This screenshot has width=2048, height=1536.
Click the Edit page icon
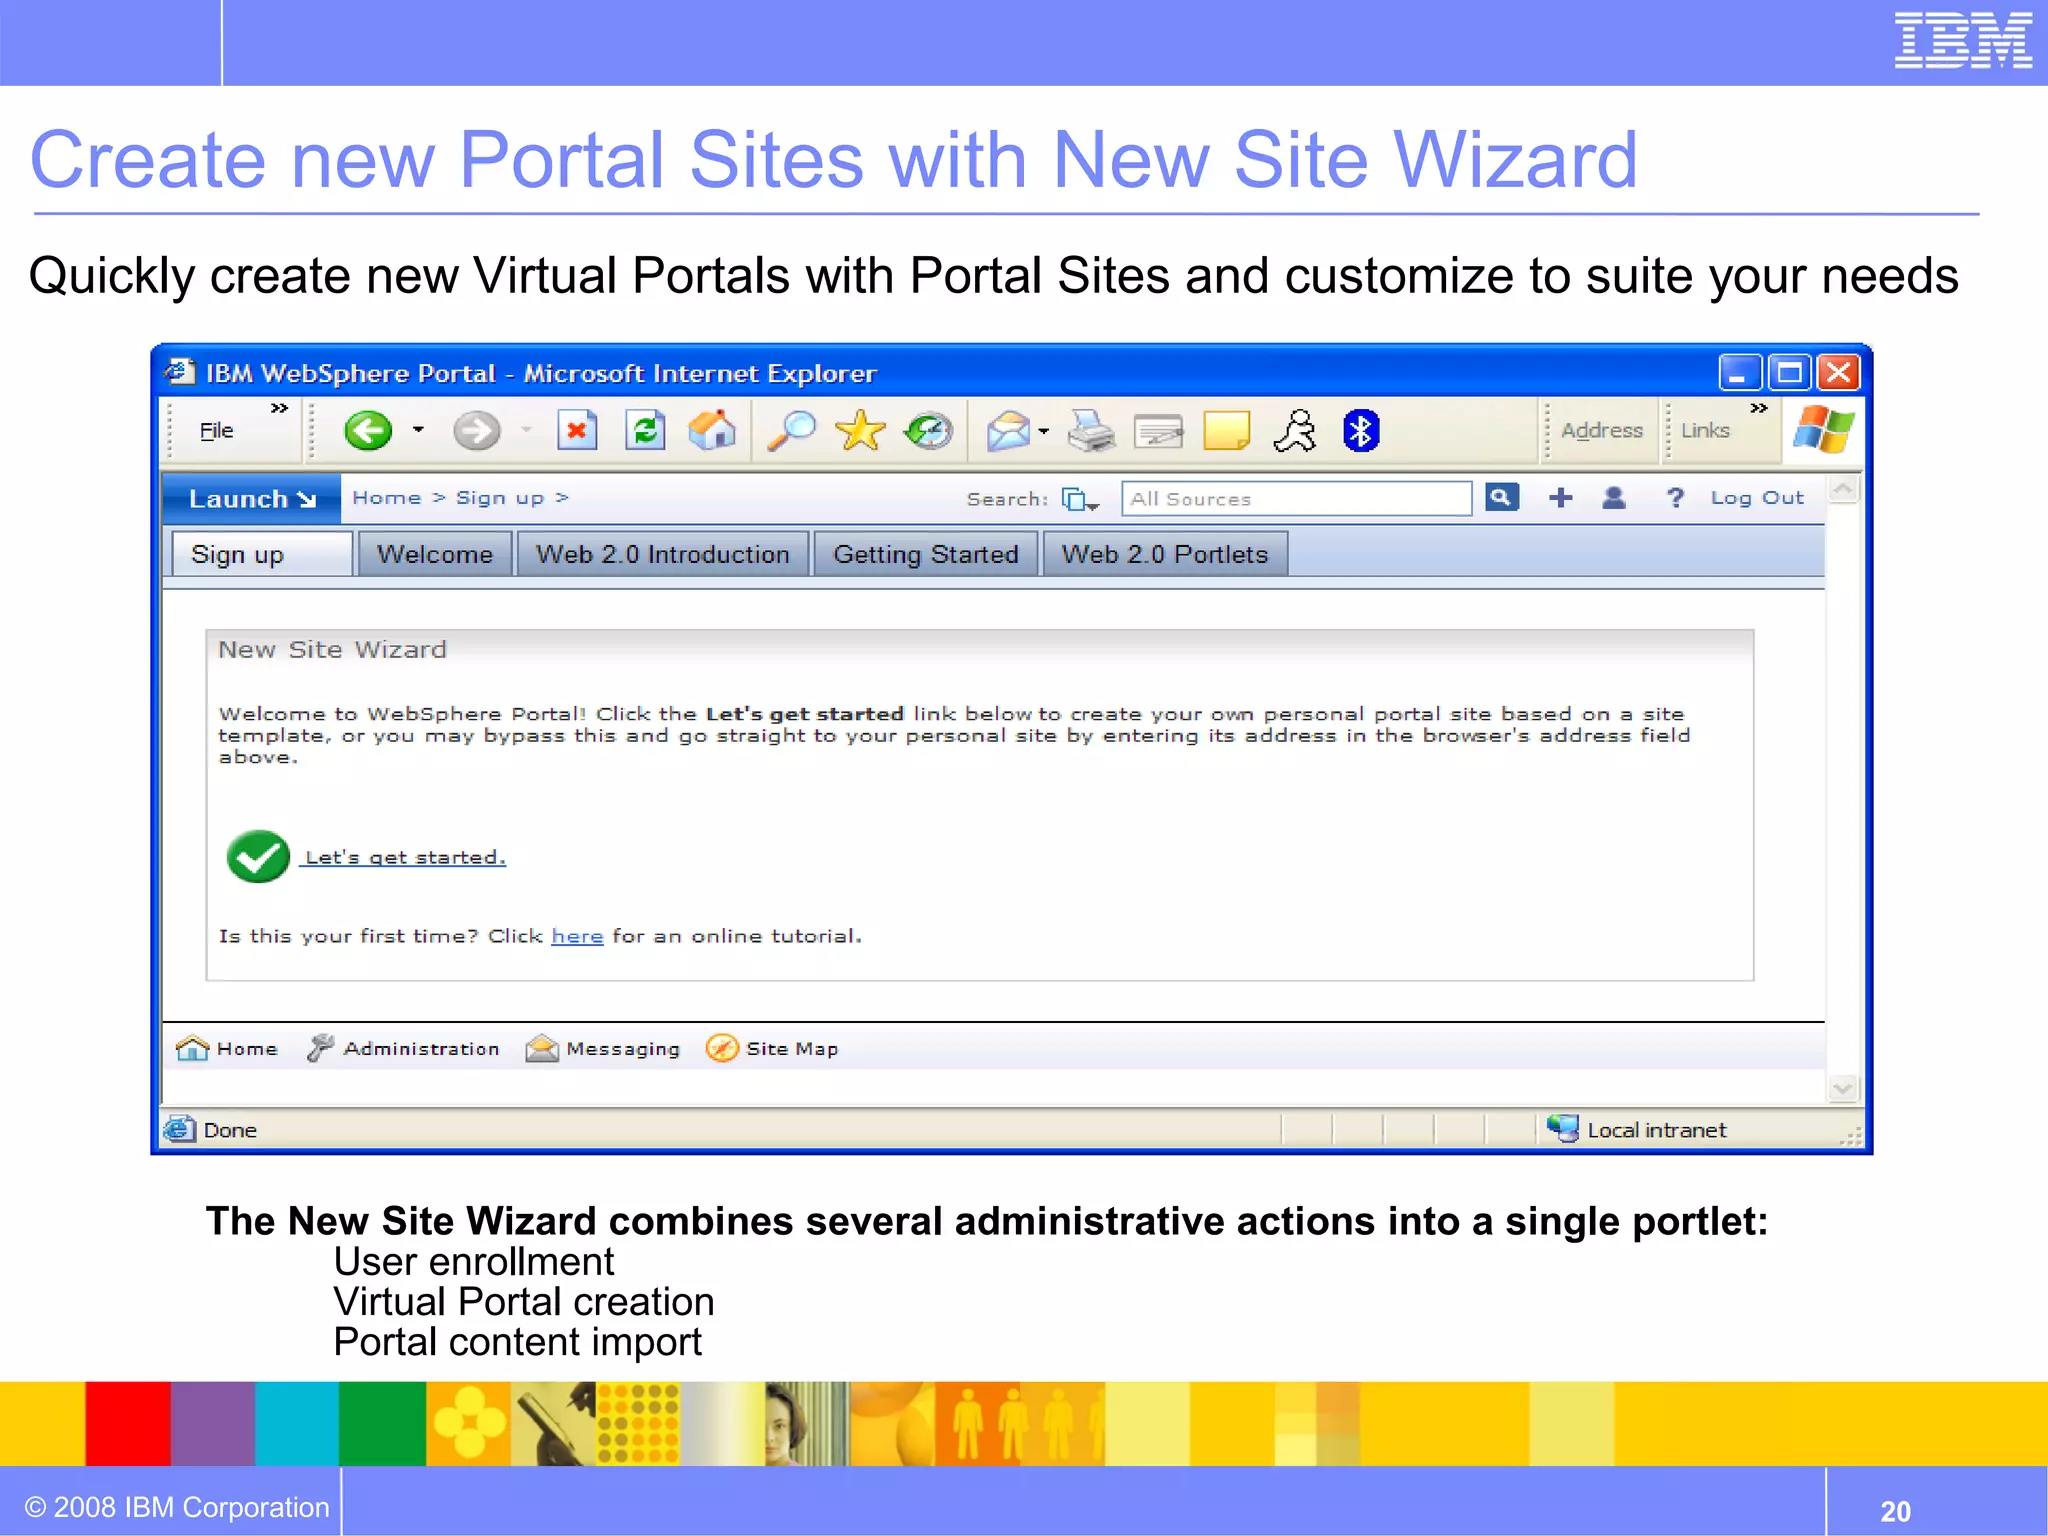(1159, 431)
